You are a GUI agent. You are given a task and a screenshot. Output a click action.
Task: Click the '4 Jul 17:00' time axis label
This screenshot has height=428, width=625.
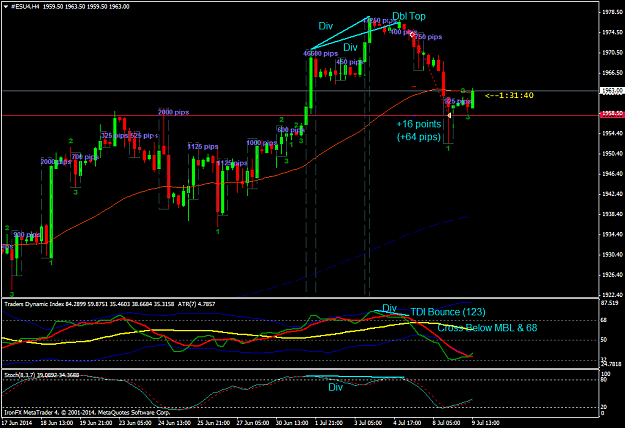pyautogui.click(x=407, y=423)
